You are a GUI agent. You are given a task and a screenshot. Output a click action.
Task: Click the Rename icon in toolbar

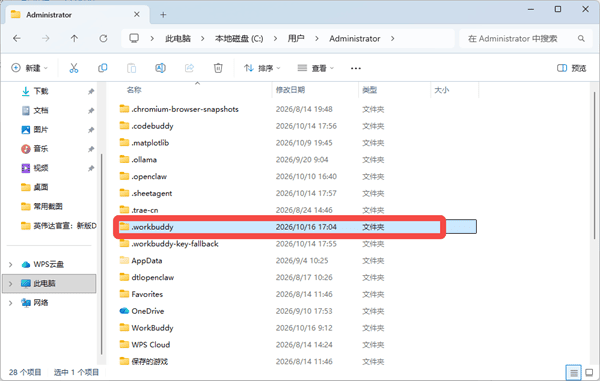[160, 68]
